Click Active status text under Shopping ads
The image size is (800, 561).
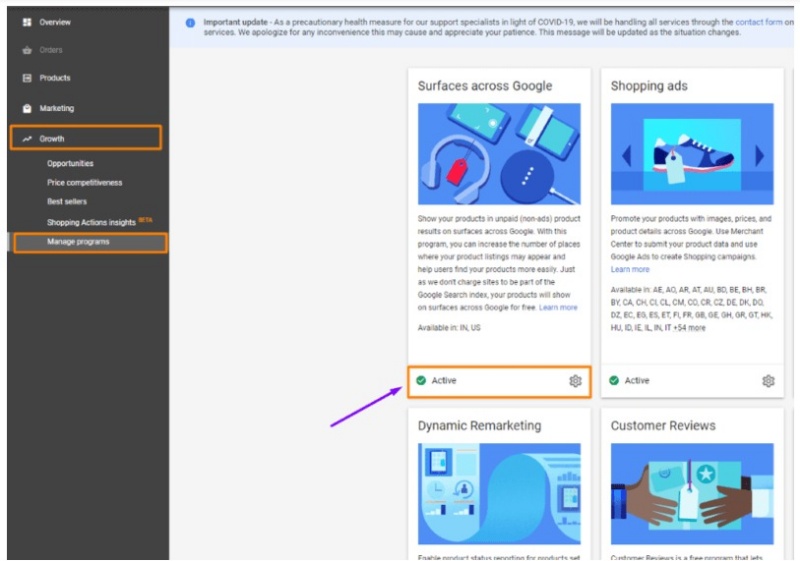point(637,380)
